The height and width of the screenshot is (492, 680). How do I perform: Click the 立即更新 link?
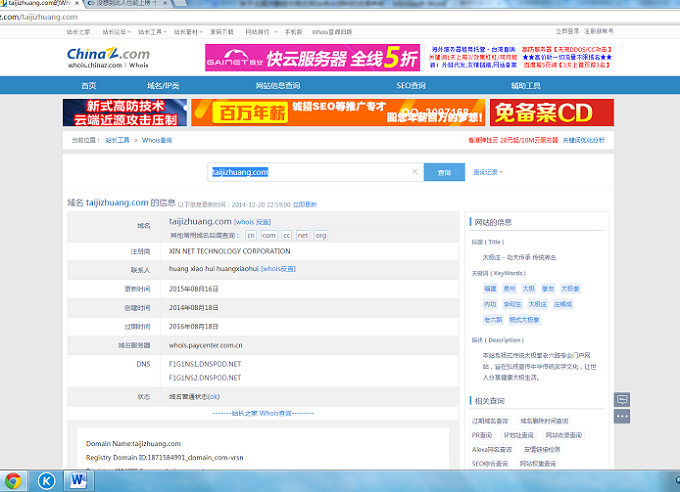305,203
